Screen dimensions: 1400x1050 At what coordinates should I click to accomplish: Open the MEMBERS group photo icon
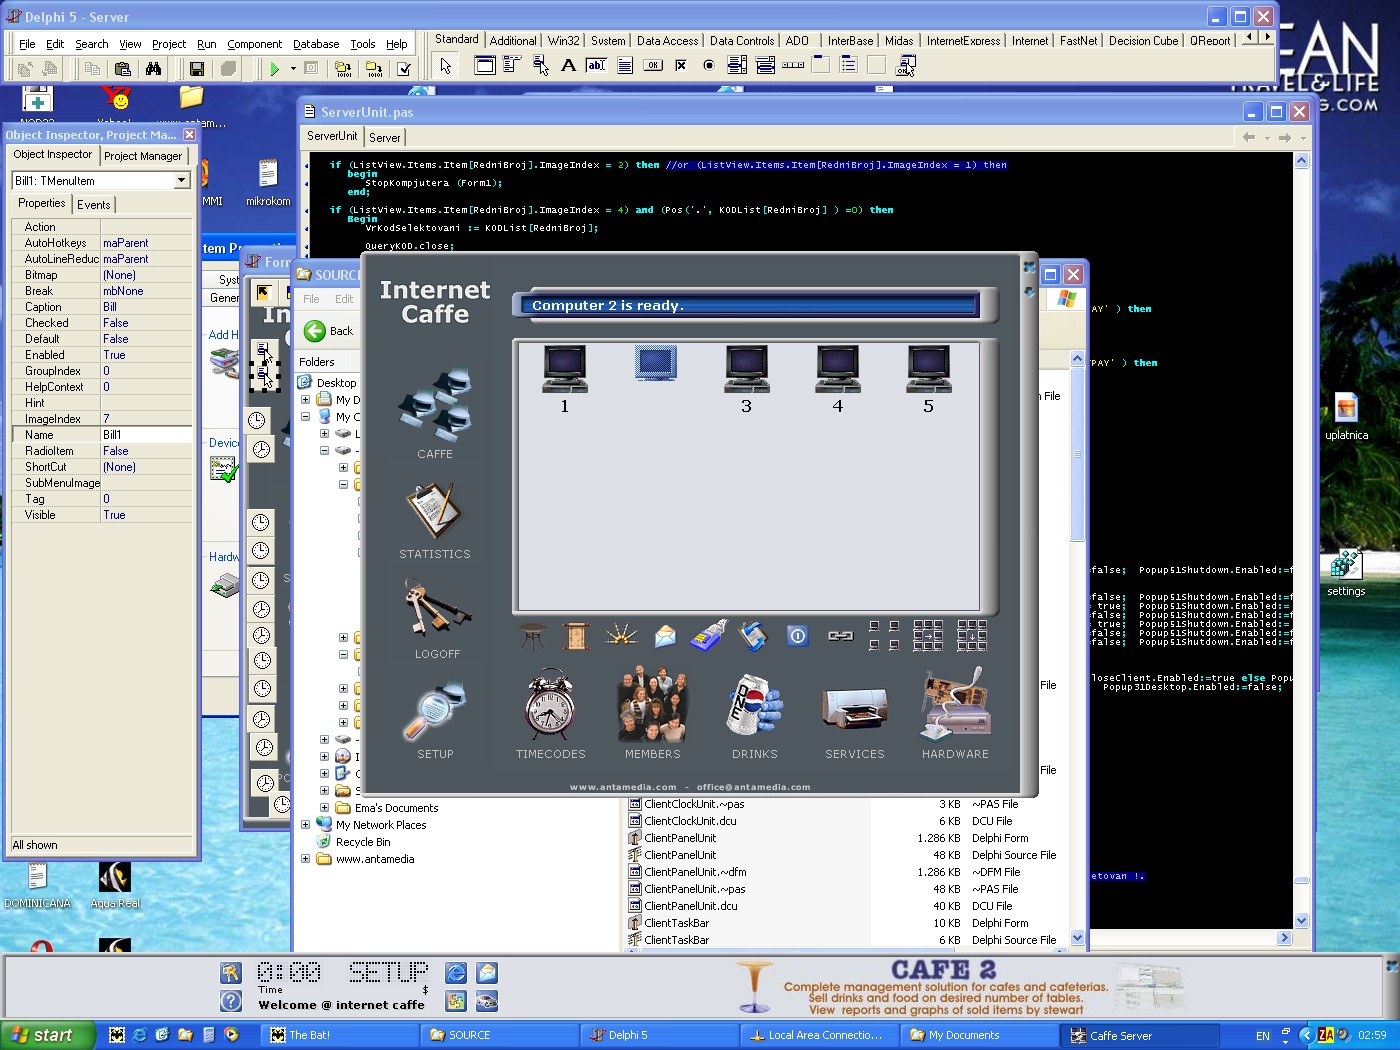point(652,706)
